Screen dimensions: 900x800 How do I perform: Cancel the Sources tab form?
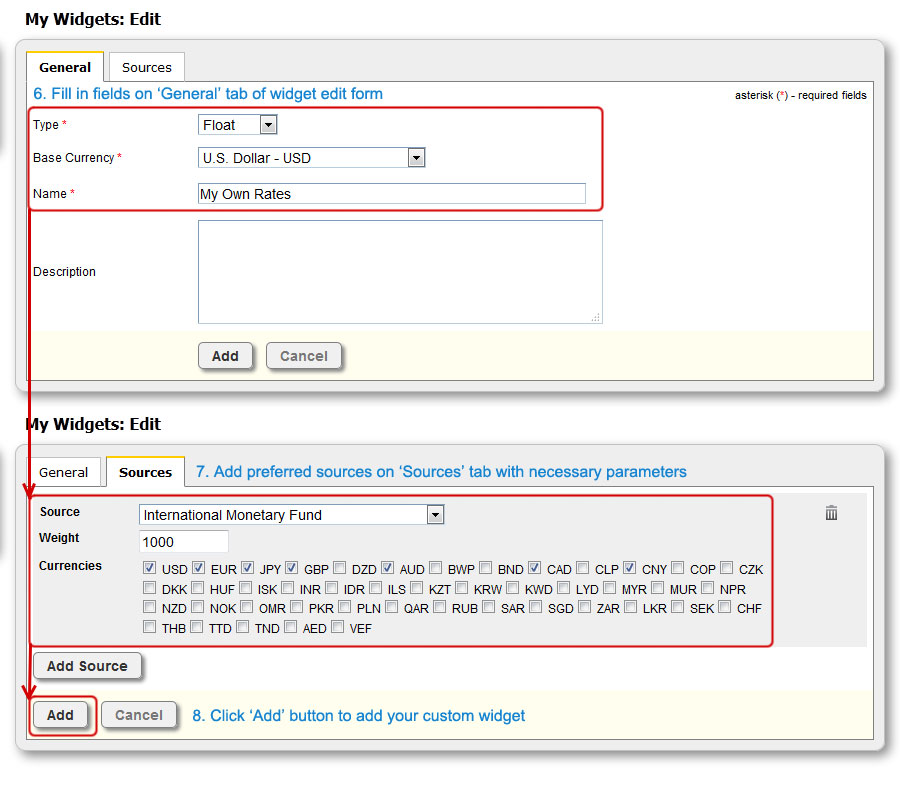point(139,715)
